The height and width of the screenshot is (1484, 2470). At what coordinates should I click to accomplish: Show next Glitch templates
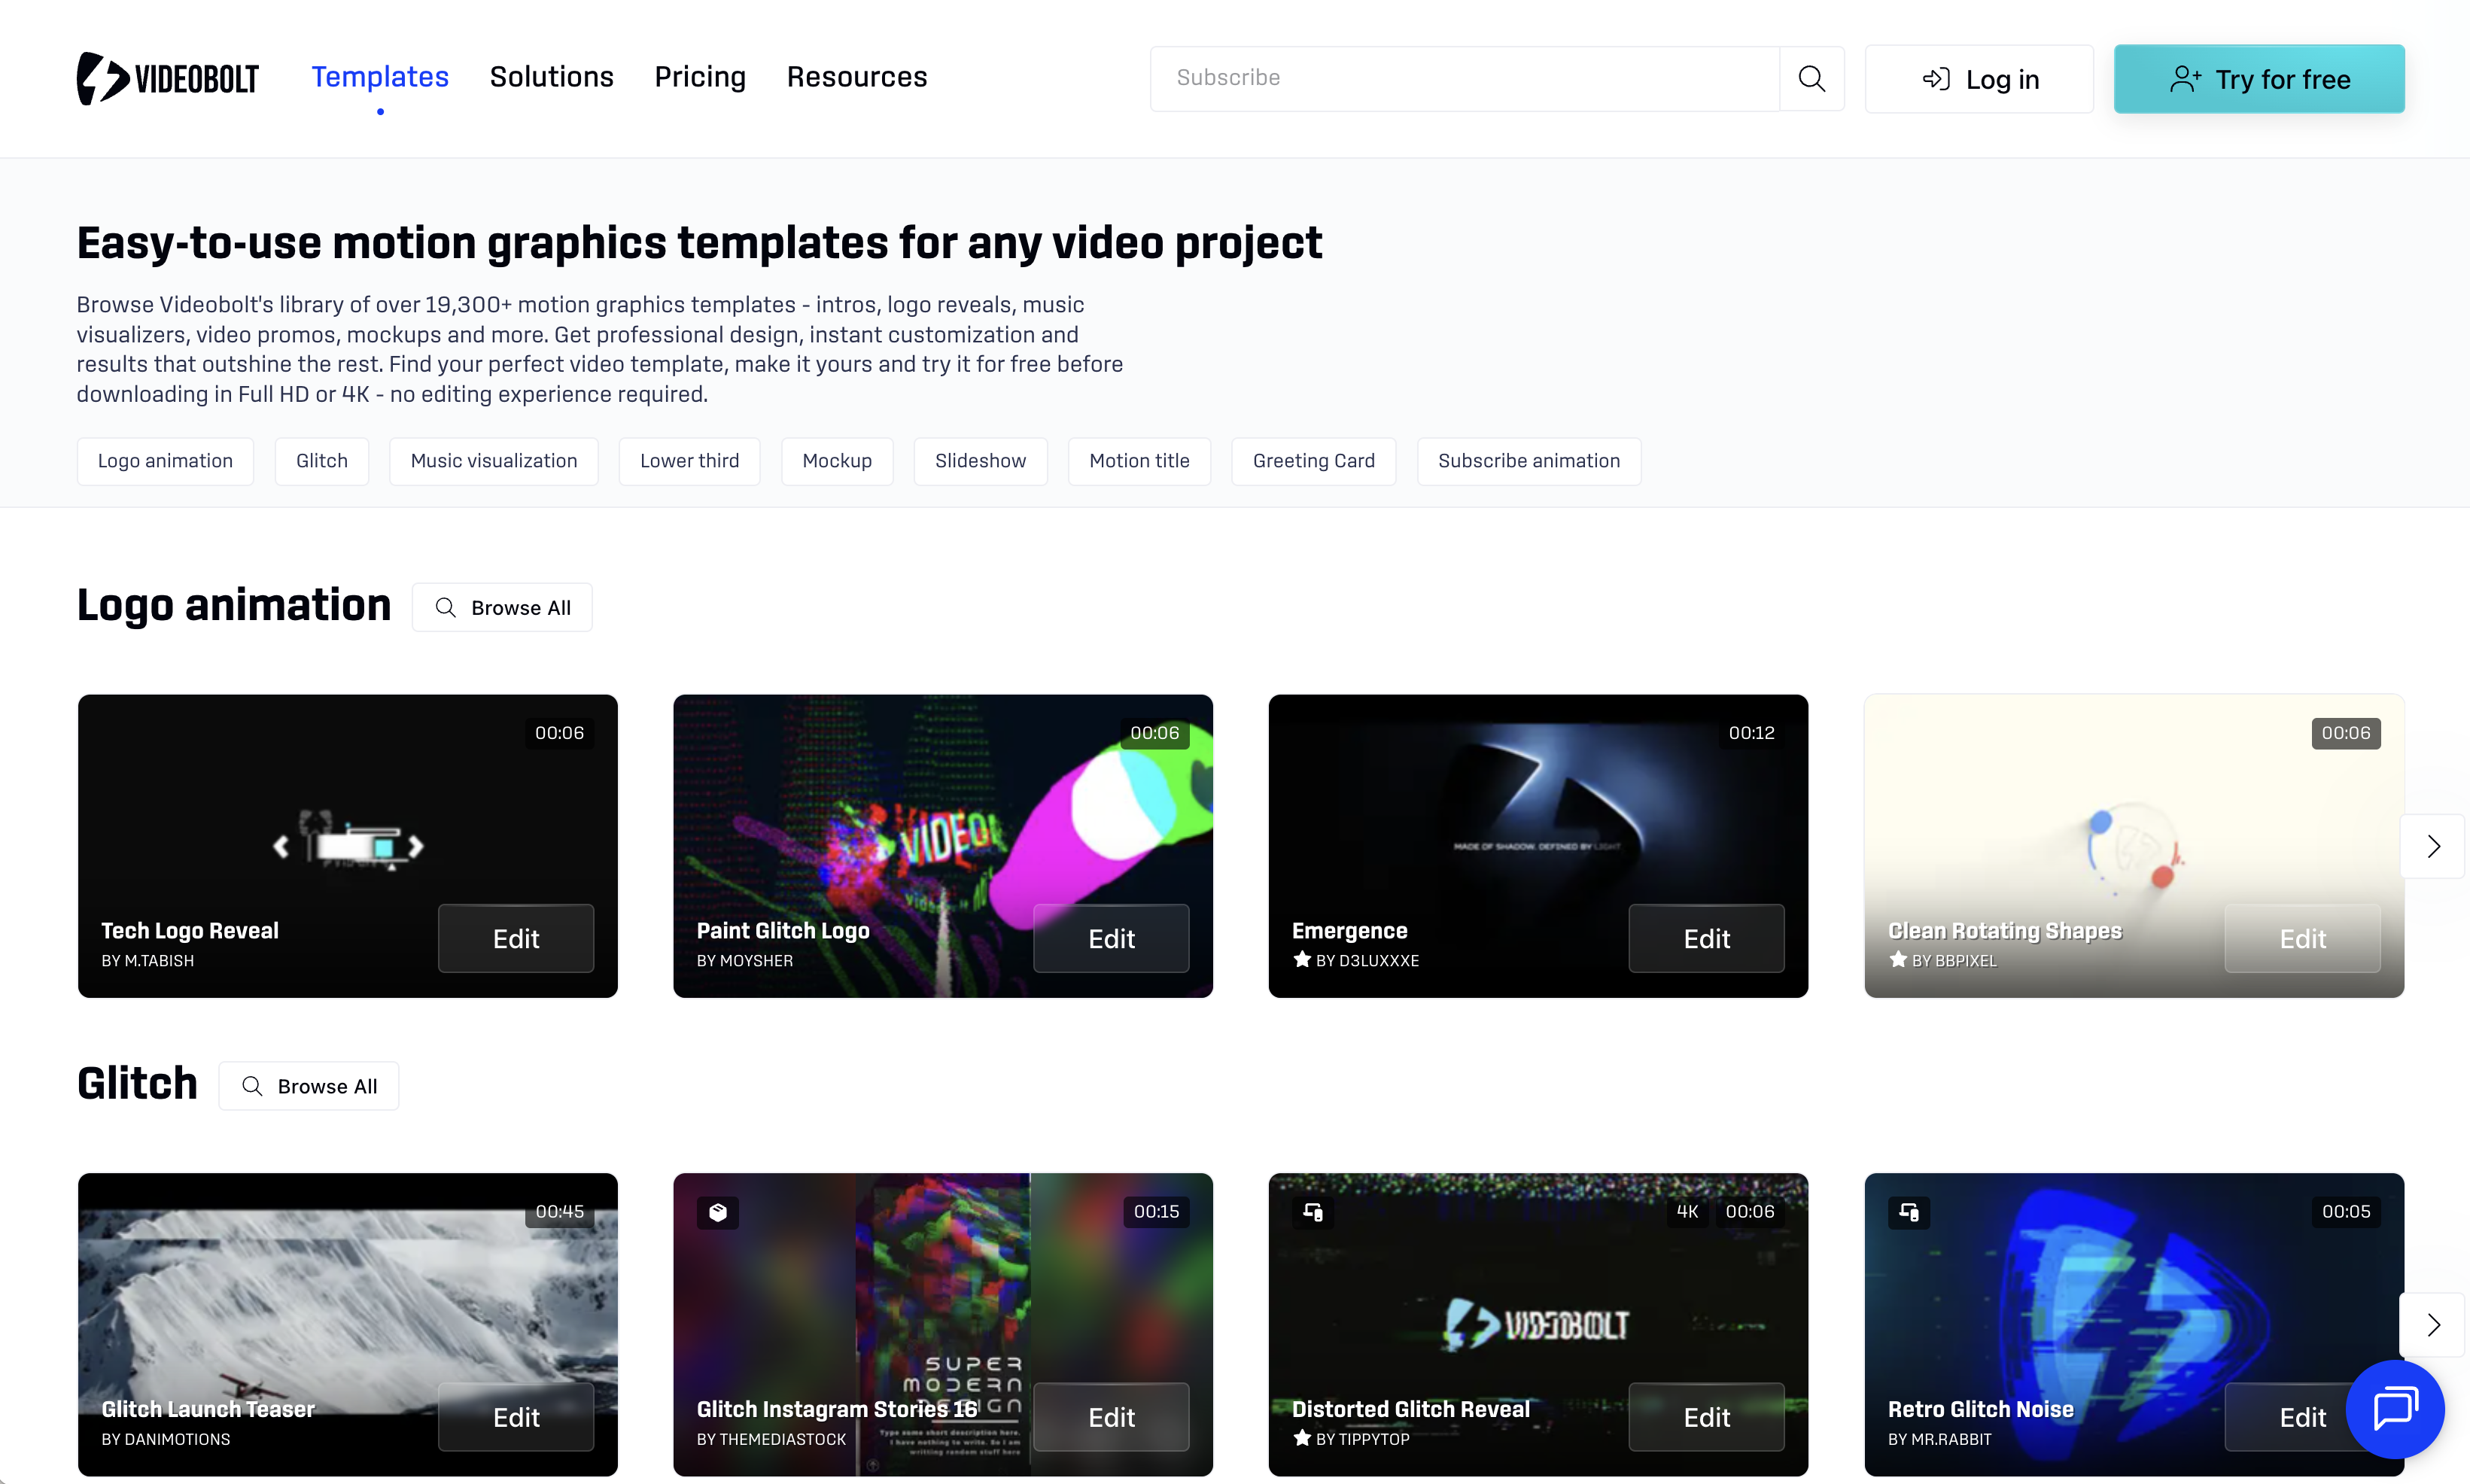click(2433, 1325)
